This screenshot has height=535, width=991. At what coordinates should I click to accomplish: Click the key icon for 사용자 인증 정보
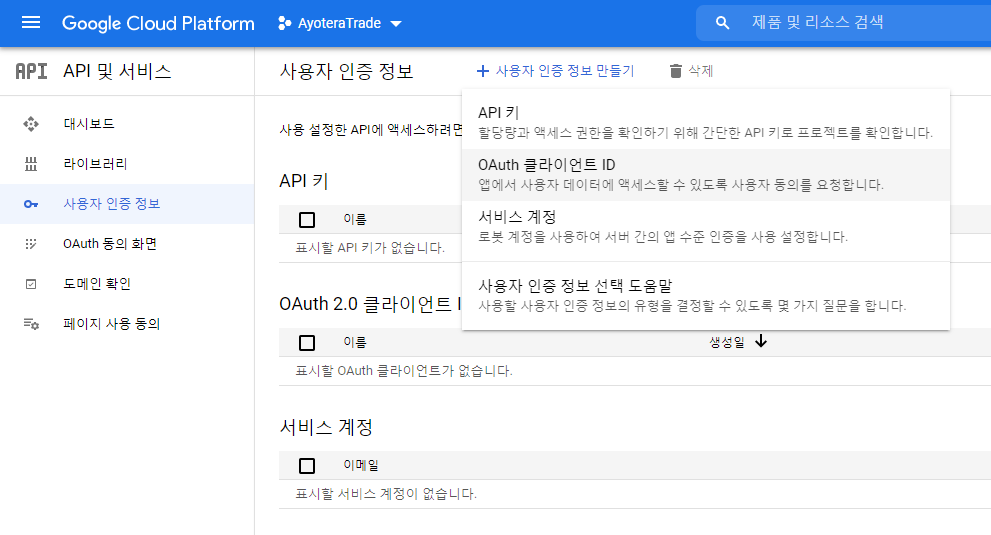pos(31,204)
